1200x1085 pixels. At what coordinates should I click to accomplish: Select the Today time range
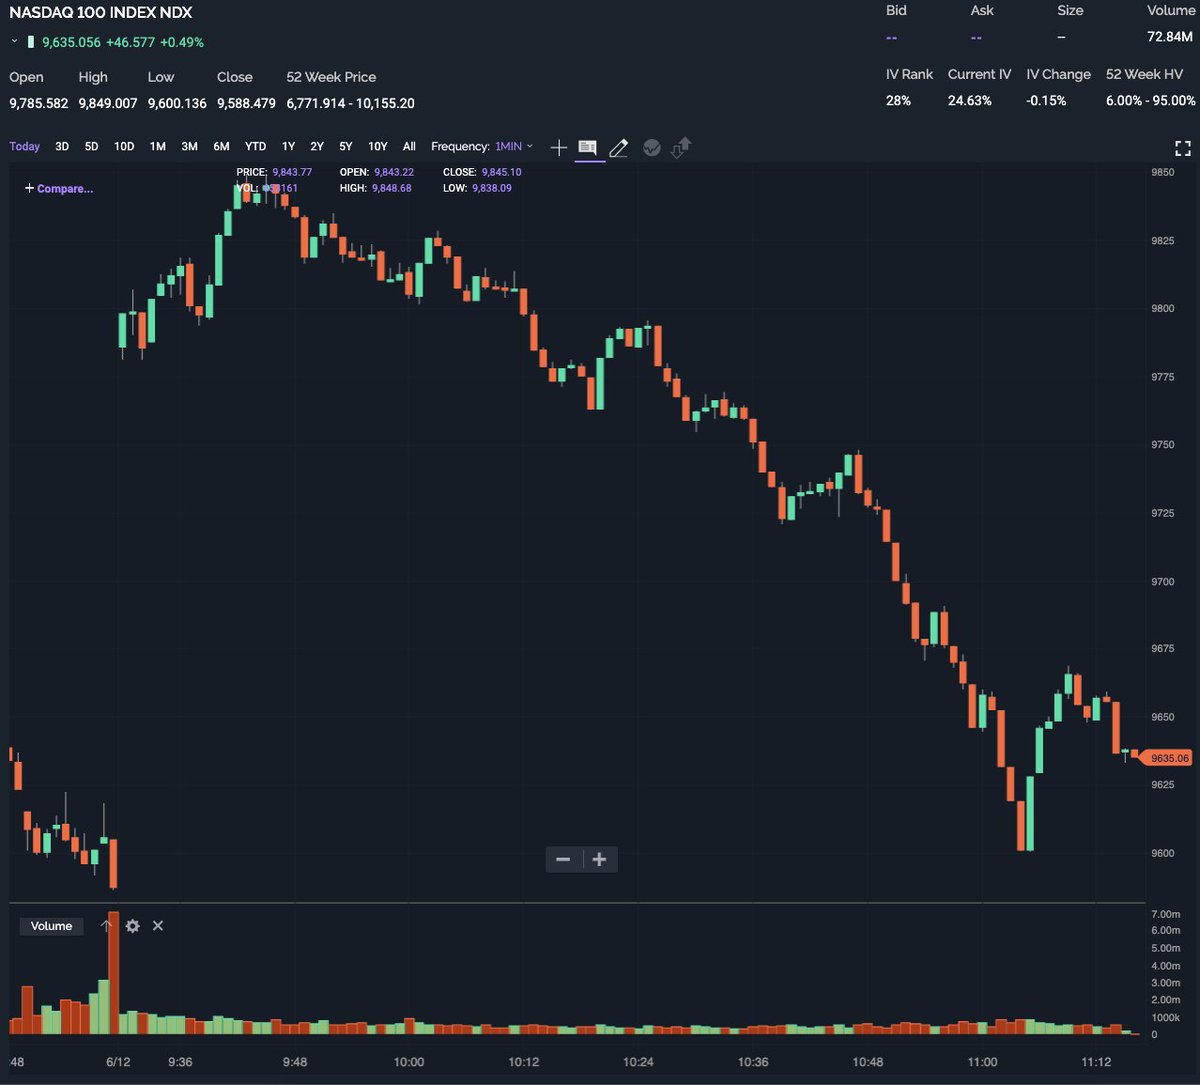pos(25,146)
